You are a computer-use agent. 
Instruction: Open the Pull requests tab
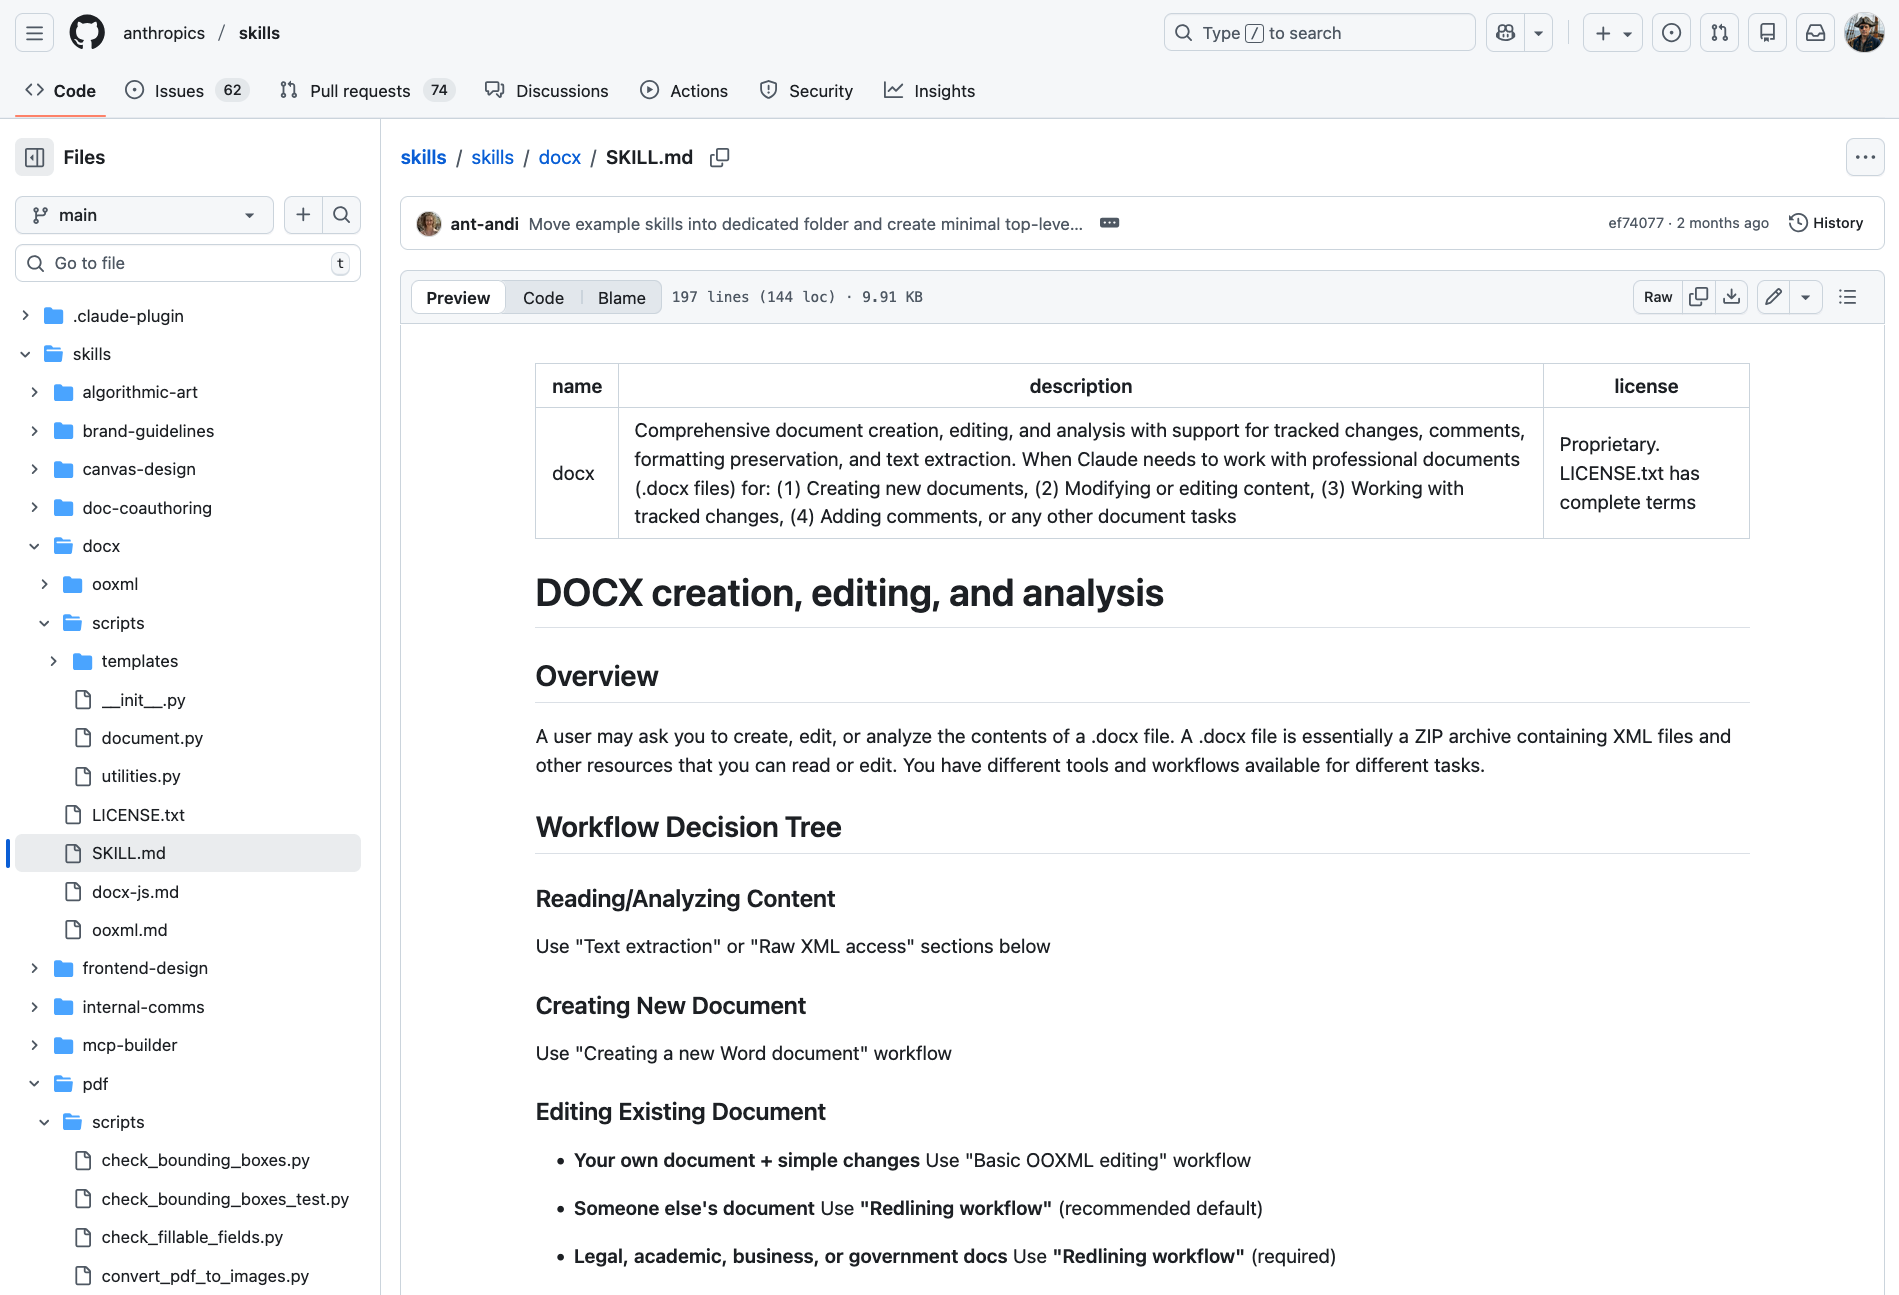click(359, 91)
